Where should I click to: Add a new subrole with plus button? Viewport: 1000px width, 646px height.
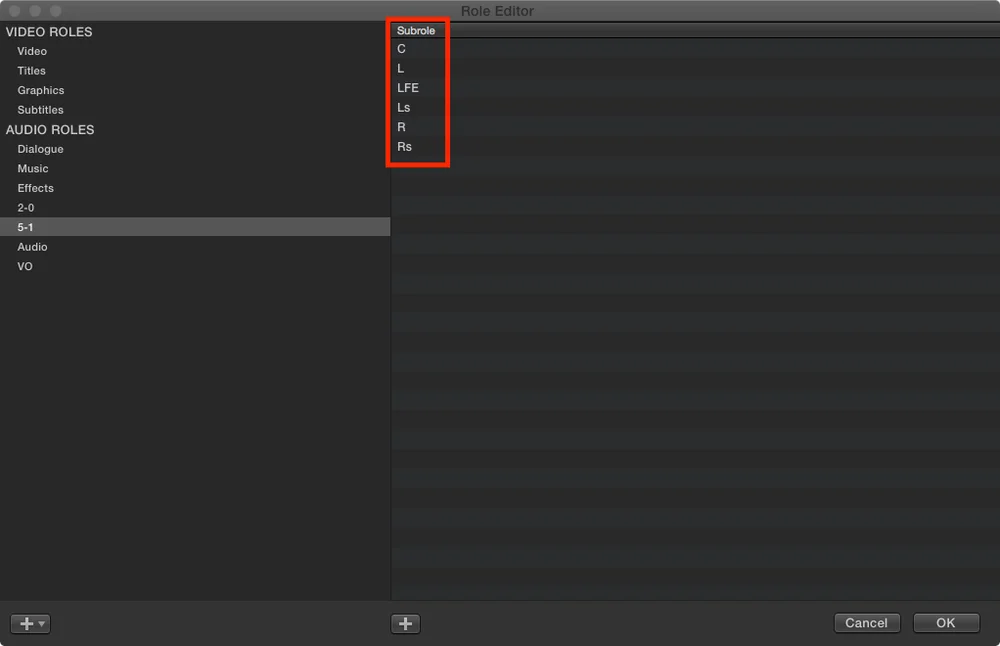[406, 623]
